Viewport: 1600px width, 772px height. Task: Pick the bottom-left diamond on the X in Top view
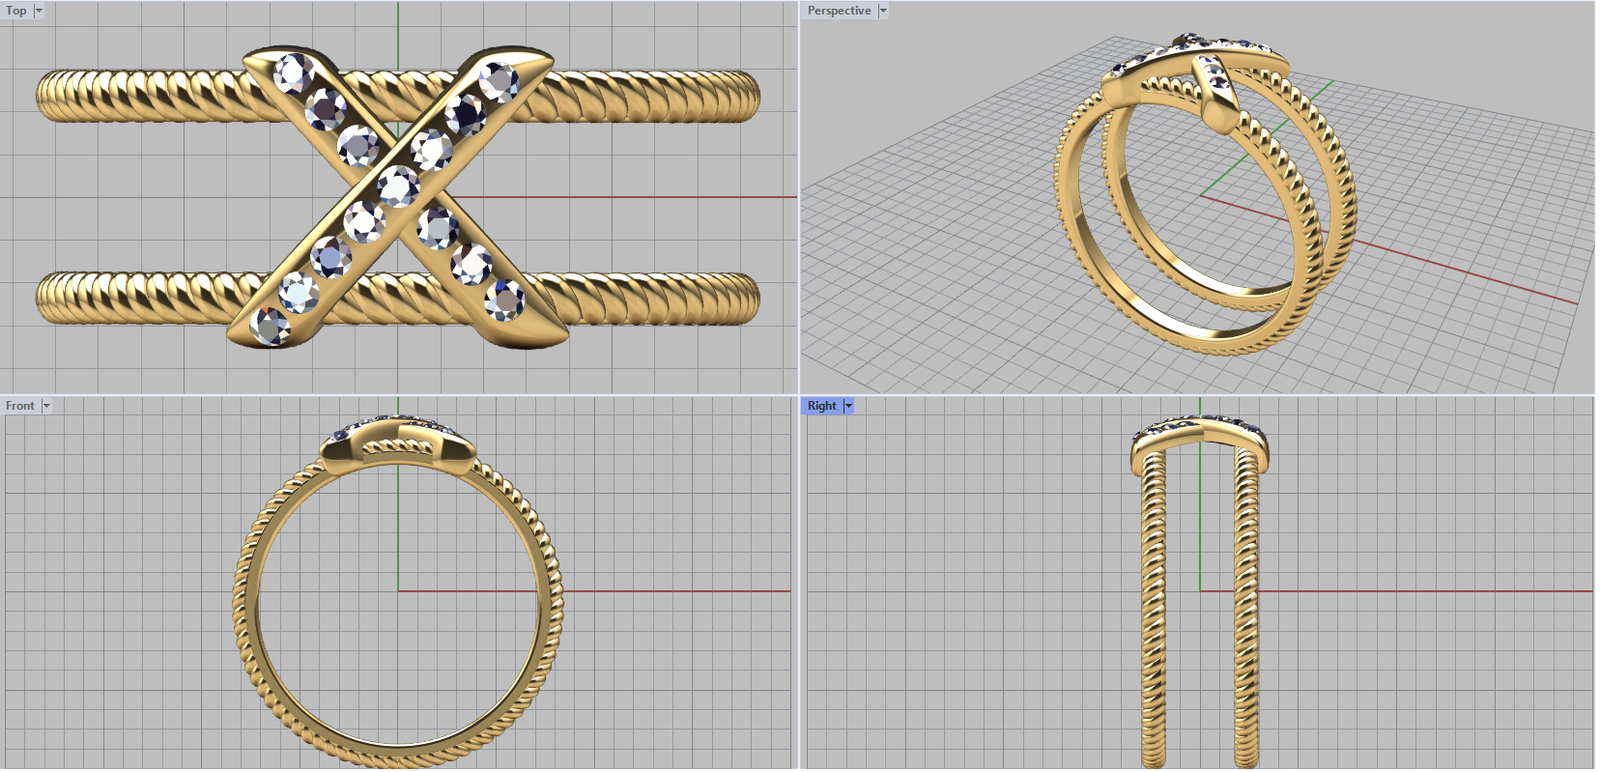point(270,325)
